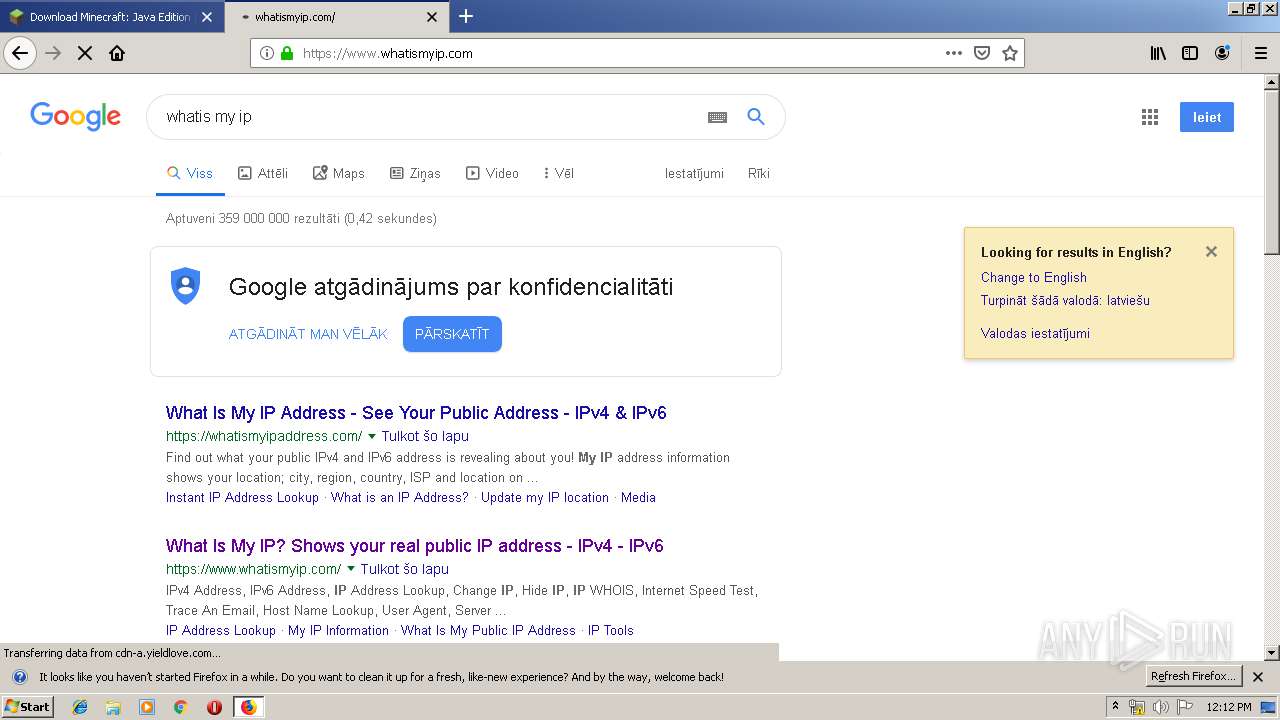
Task: Open Opera from the taskbar
Action: pos(214,707)
